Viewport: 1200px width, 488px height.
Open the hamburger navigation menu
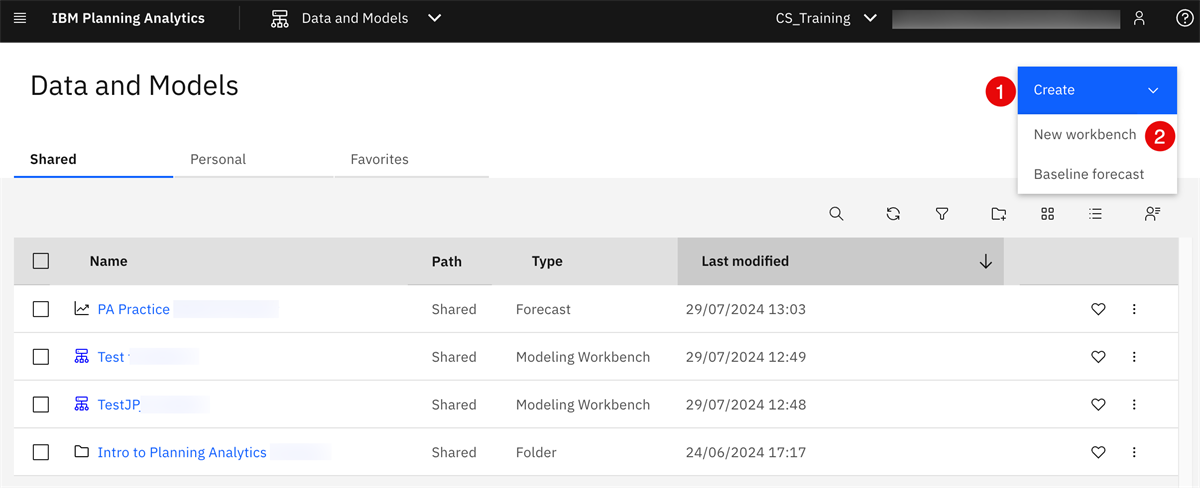pyautogui.click(x=20, y=18)
